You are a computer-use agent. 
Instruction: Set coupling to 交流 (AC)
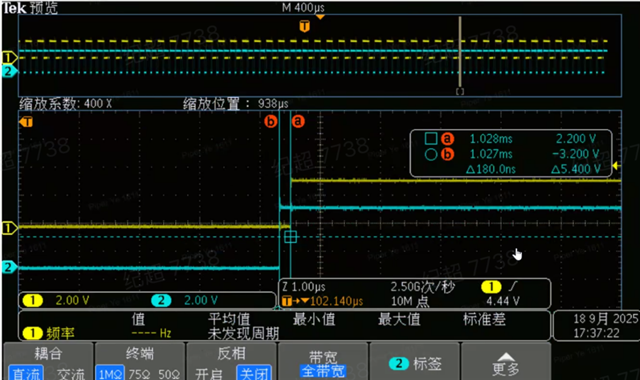click(x=70, y=373)
